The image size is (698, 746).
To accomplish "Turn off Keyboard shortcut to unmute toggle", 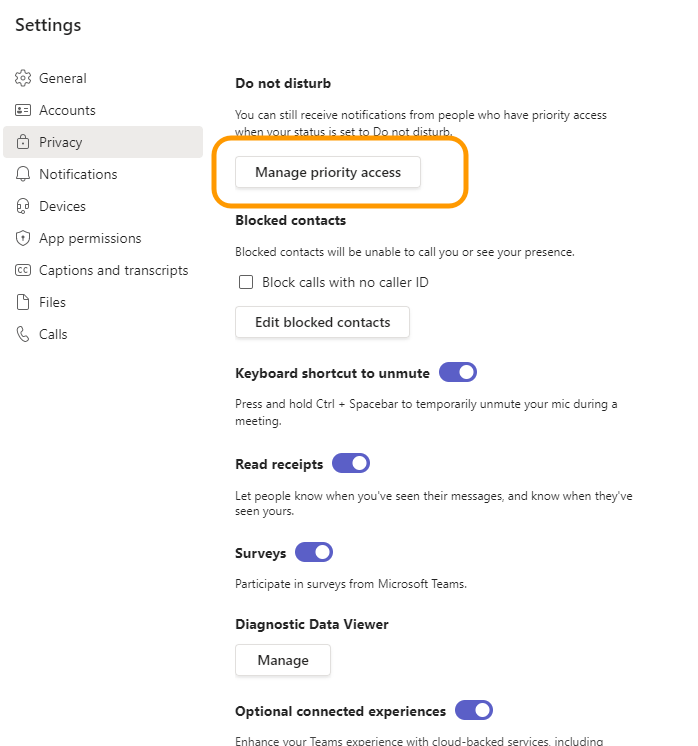I will [x=458, y=373].
